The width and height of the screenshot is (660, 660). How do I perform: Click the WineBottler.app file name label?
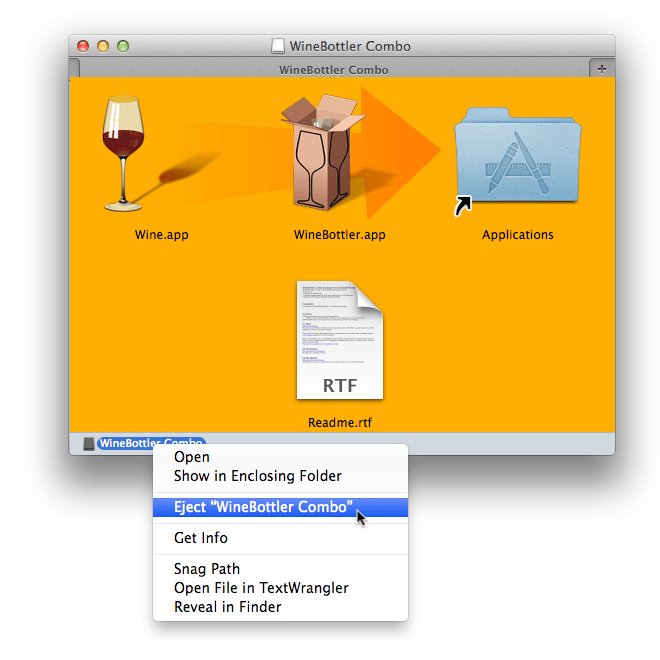point(340,235)
